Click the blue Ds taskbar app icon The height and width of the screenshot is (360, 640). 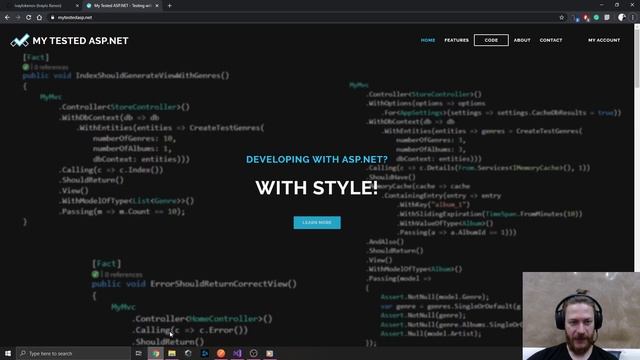pos(204,353)
